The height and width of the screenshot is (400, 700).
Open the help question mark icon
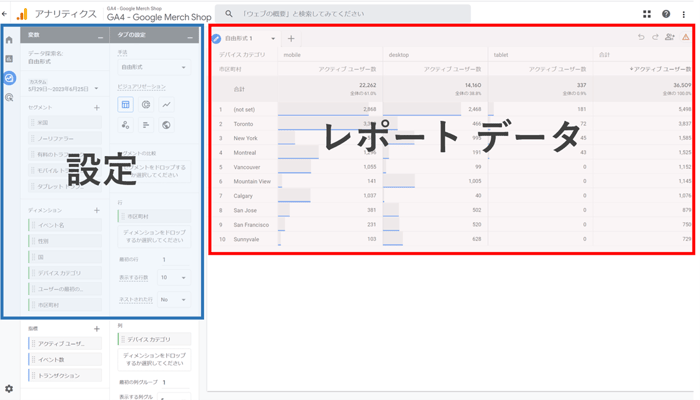666,14
